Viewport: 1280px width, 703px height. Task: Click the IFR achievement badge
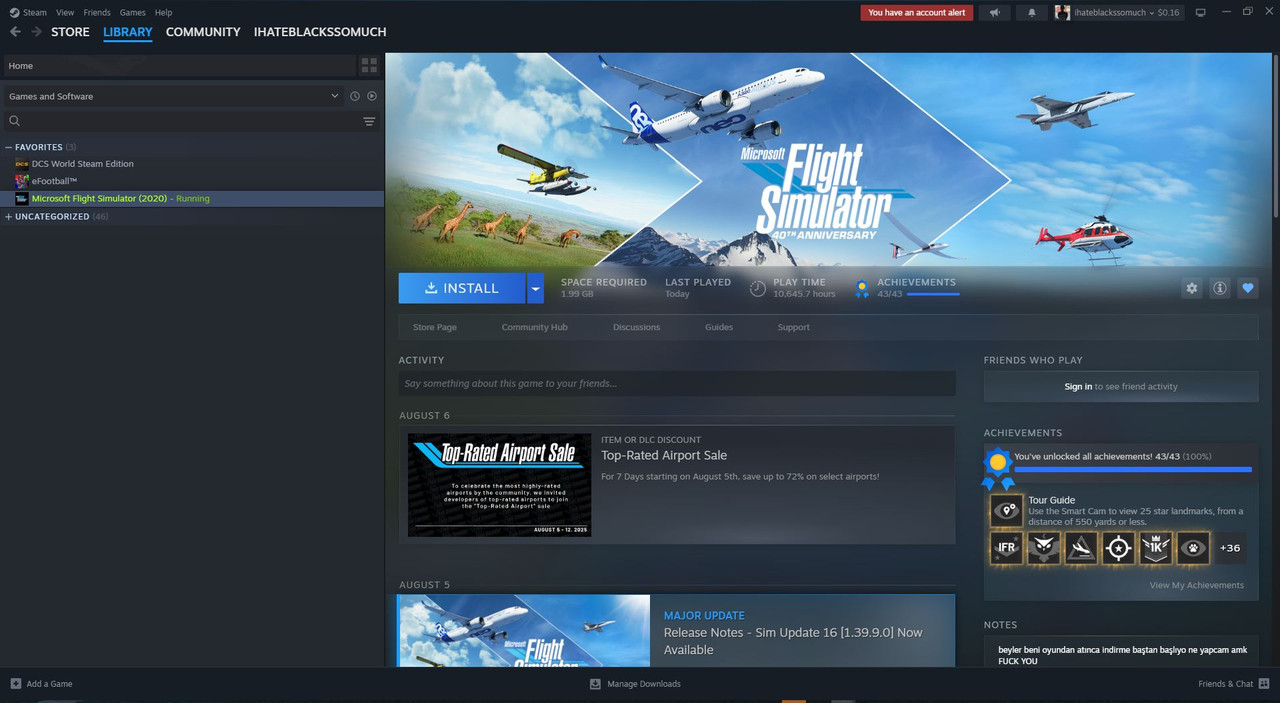1006,548
